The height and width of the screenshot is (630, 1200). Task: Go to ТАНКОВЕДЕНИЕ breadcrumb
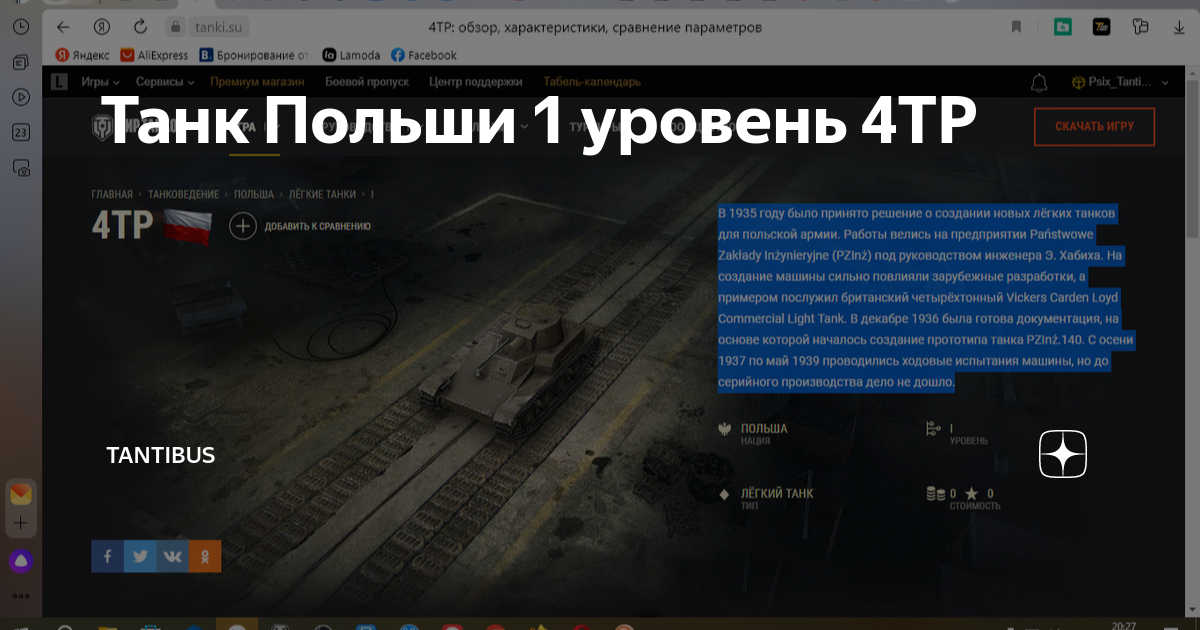click(184, 194)
